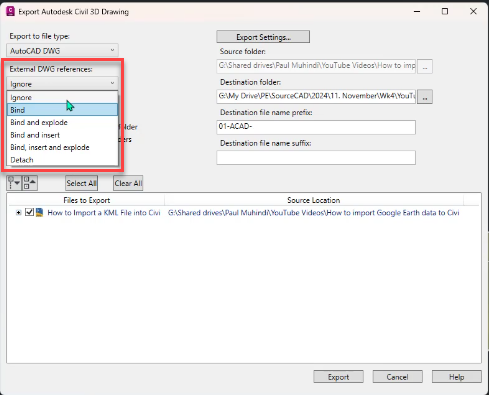Close the Export dialog window
489x395 pixels.
(x=473, y=11)
